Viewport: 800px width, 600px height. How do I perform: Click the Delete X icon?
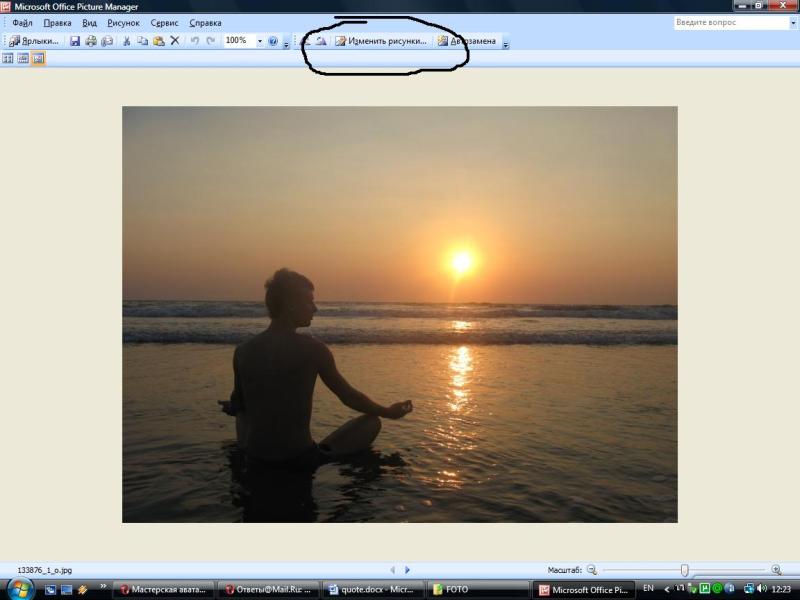tap(175, 41)
